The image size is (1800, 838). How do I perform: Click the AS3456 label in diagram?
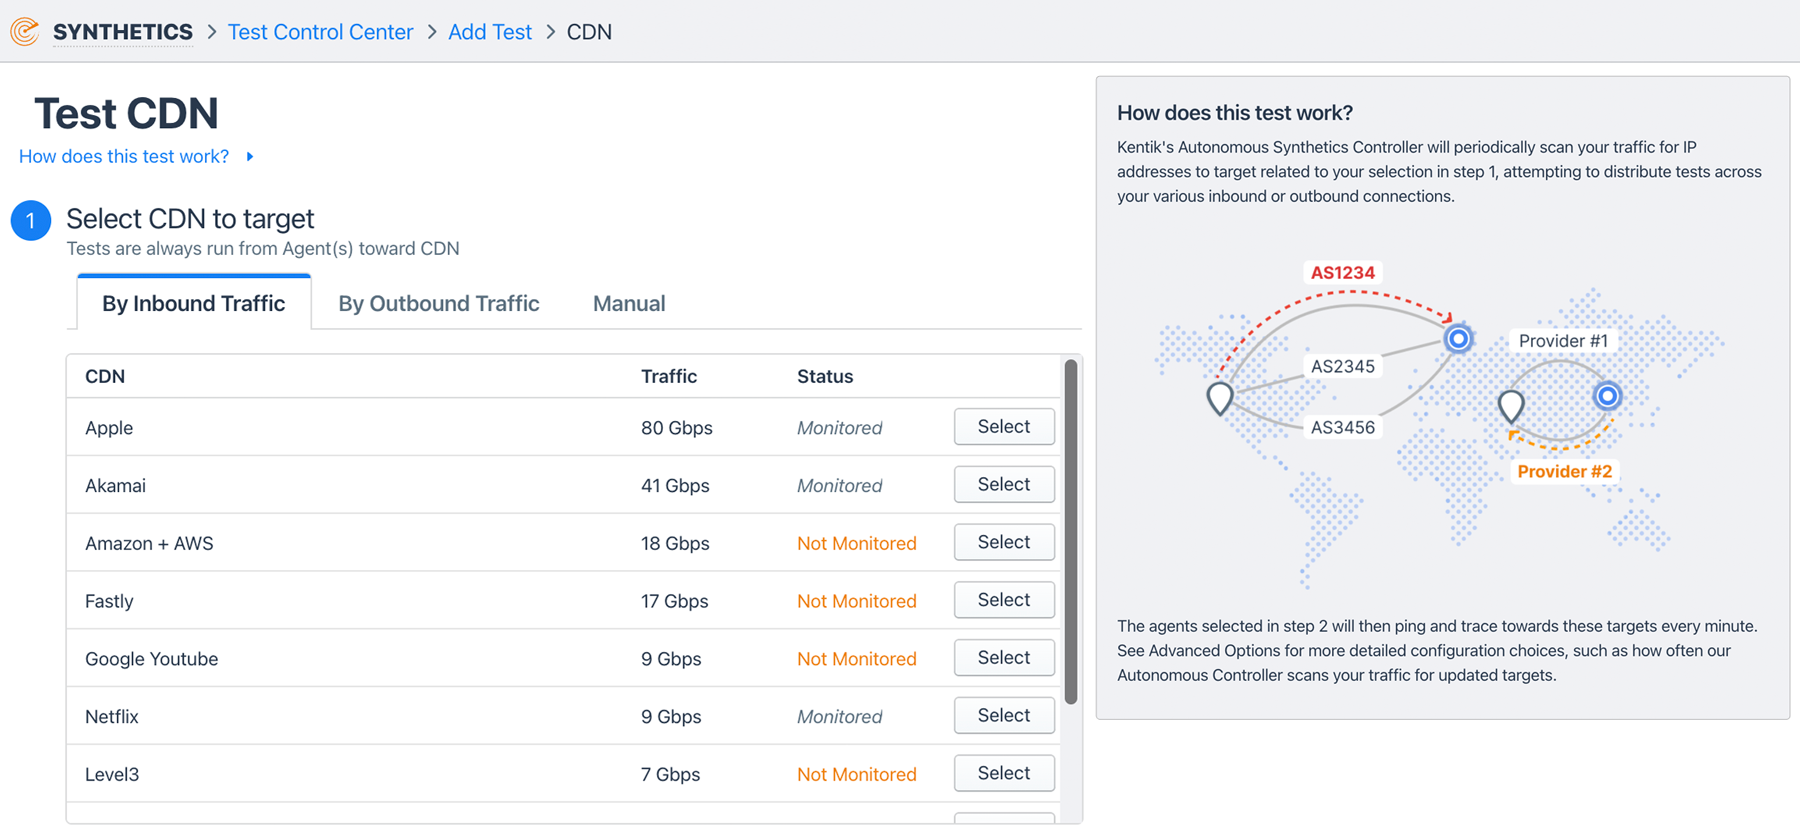click(x=1343, y=427)
